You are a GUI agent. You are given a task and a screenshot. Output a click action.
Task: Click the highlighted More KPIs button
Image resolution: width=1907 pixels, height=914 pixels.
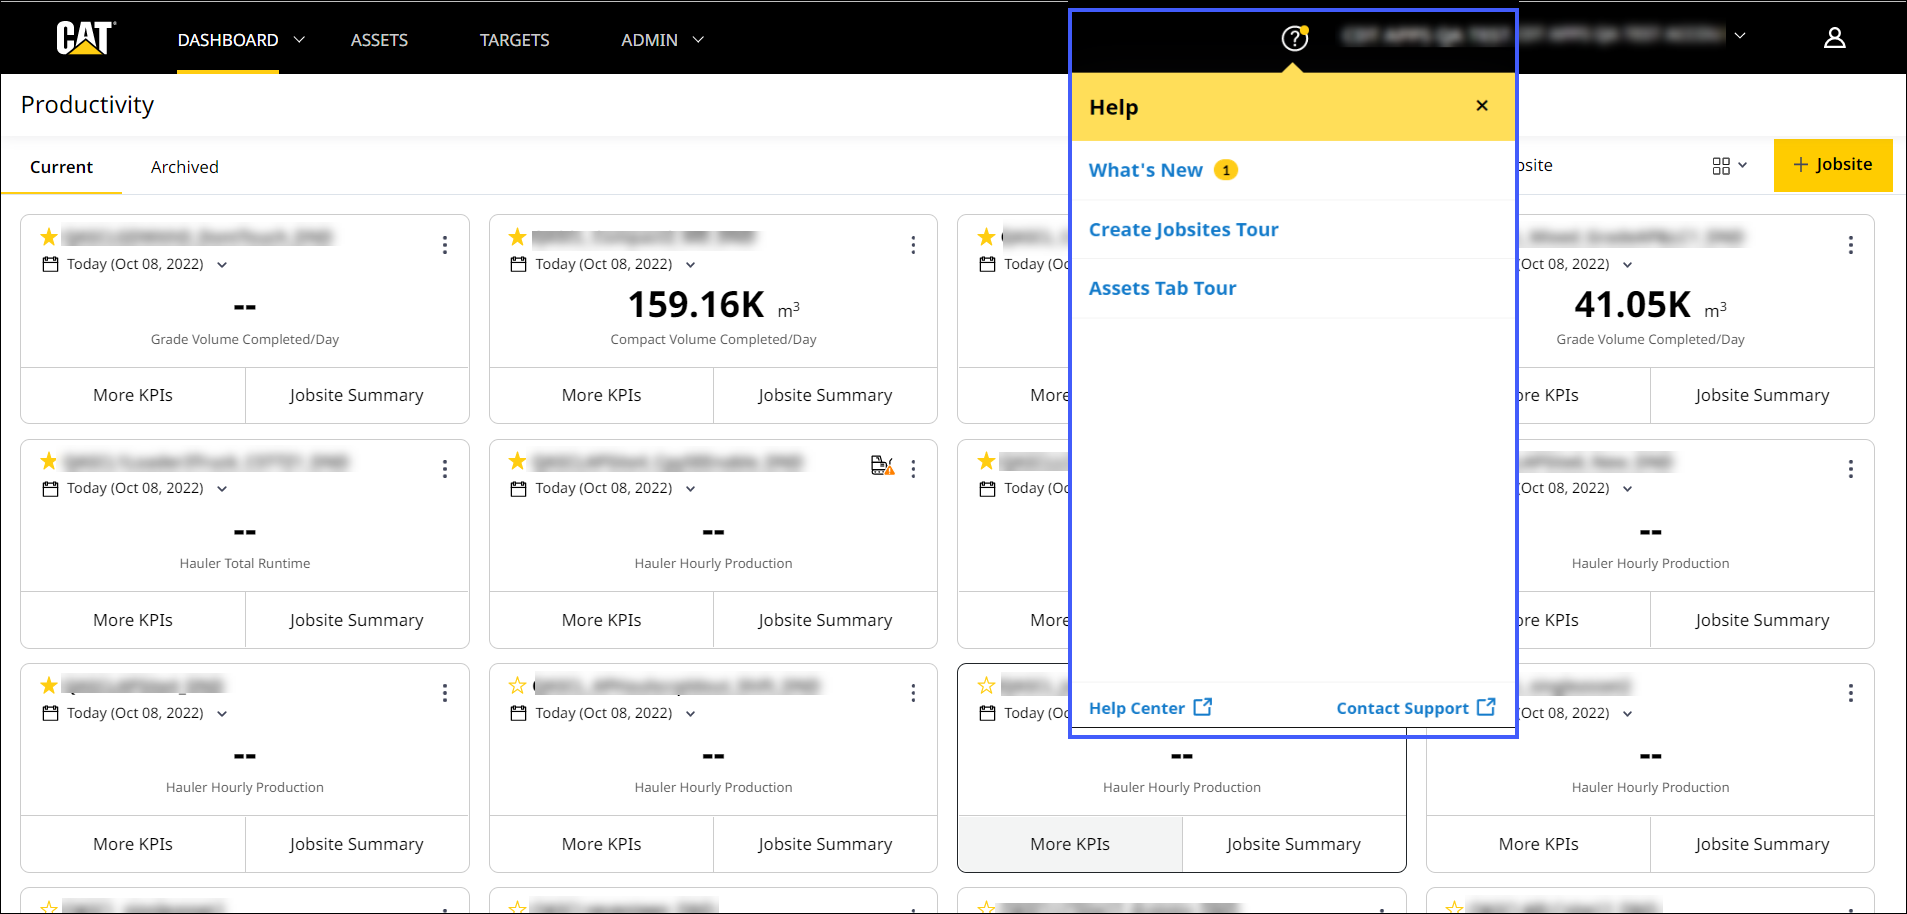pos(1070,844)
